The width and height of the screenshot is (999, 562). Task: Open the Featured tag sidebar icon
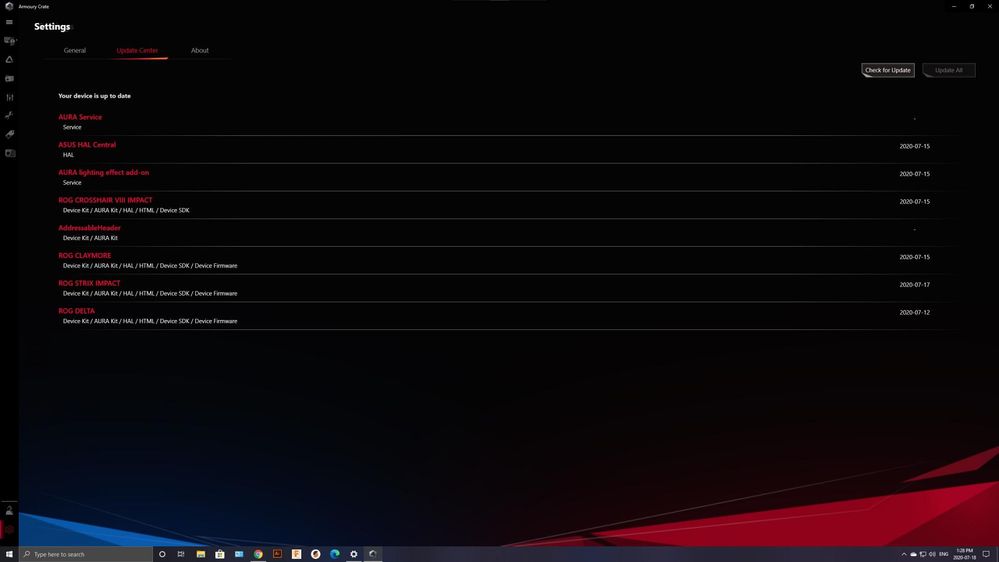click(x=9, y=134)
